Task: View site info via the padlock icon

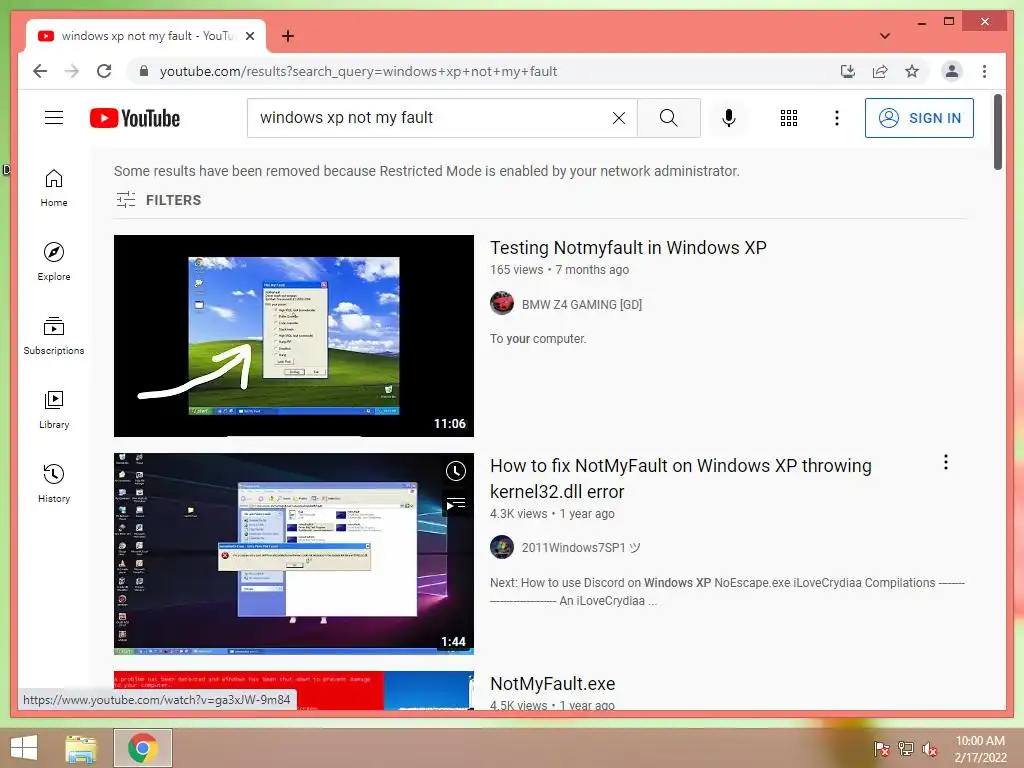Action: pyautogui.click(x=144, y=71)
